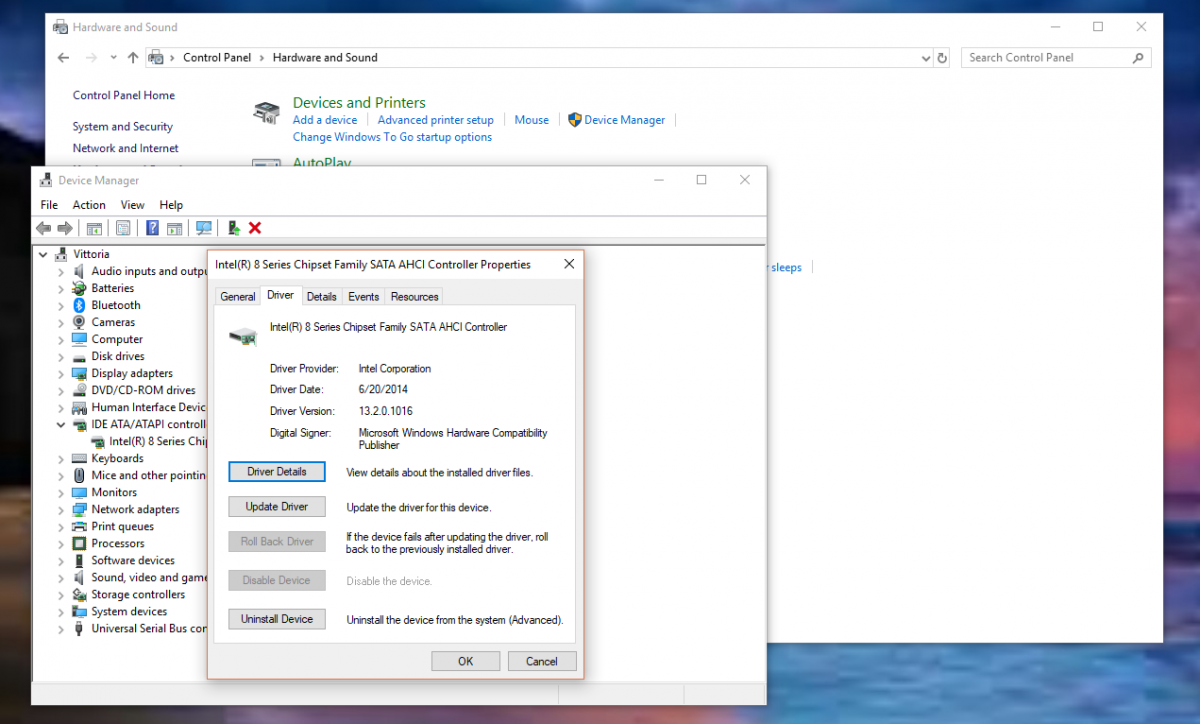Image resolution: width=1200 pixels, height=724 pixels.
Task: Click the Network adapters icon
Action: pos(80,509)
